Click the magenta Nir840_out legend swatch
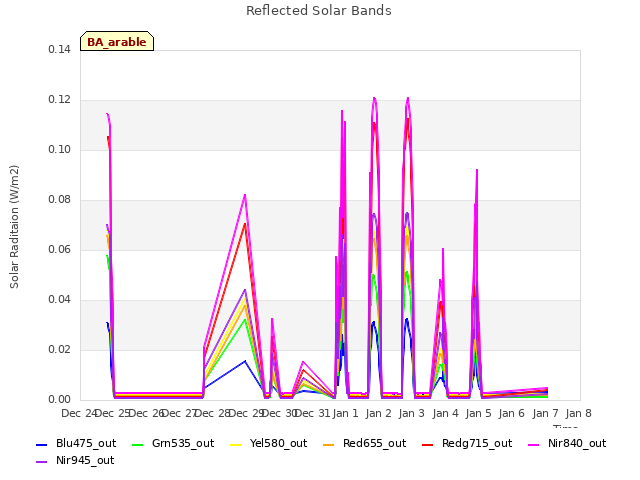640x480 pixels. click(x=534, y=444)
